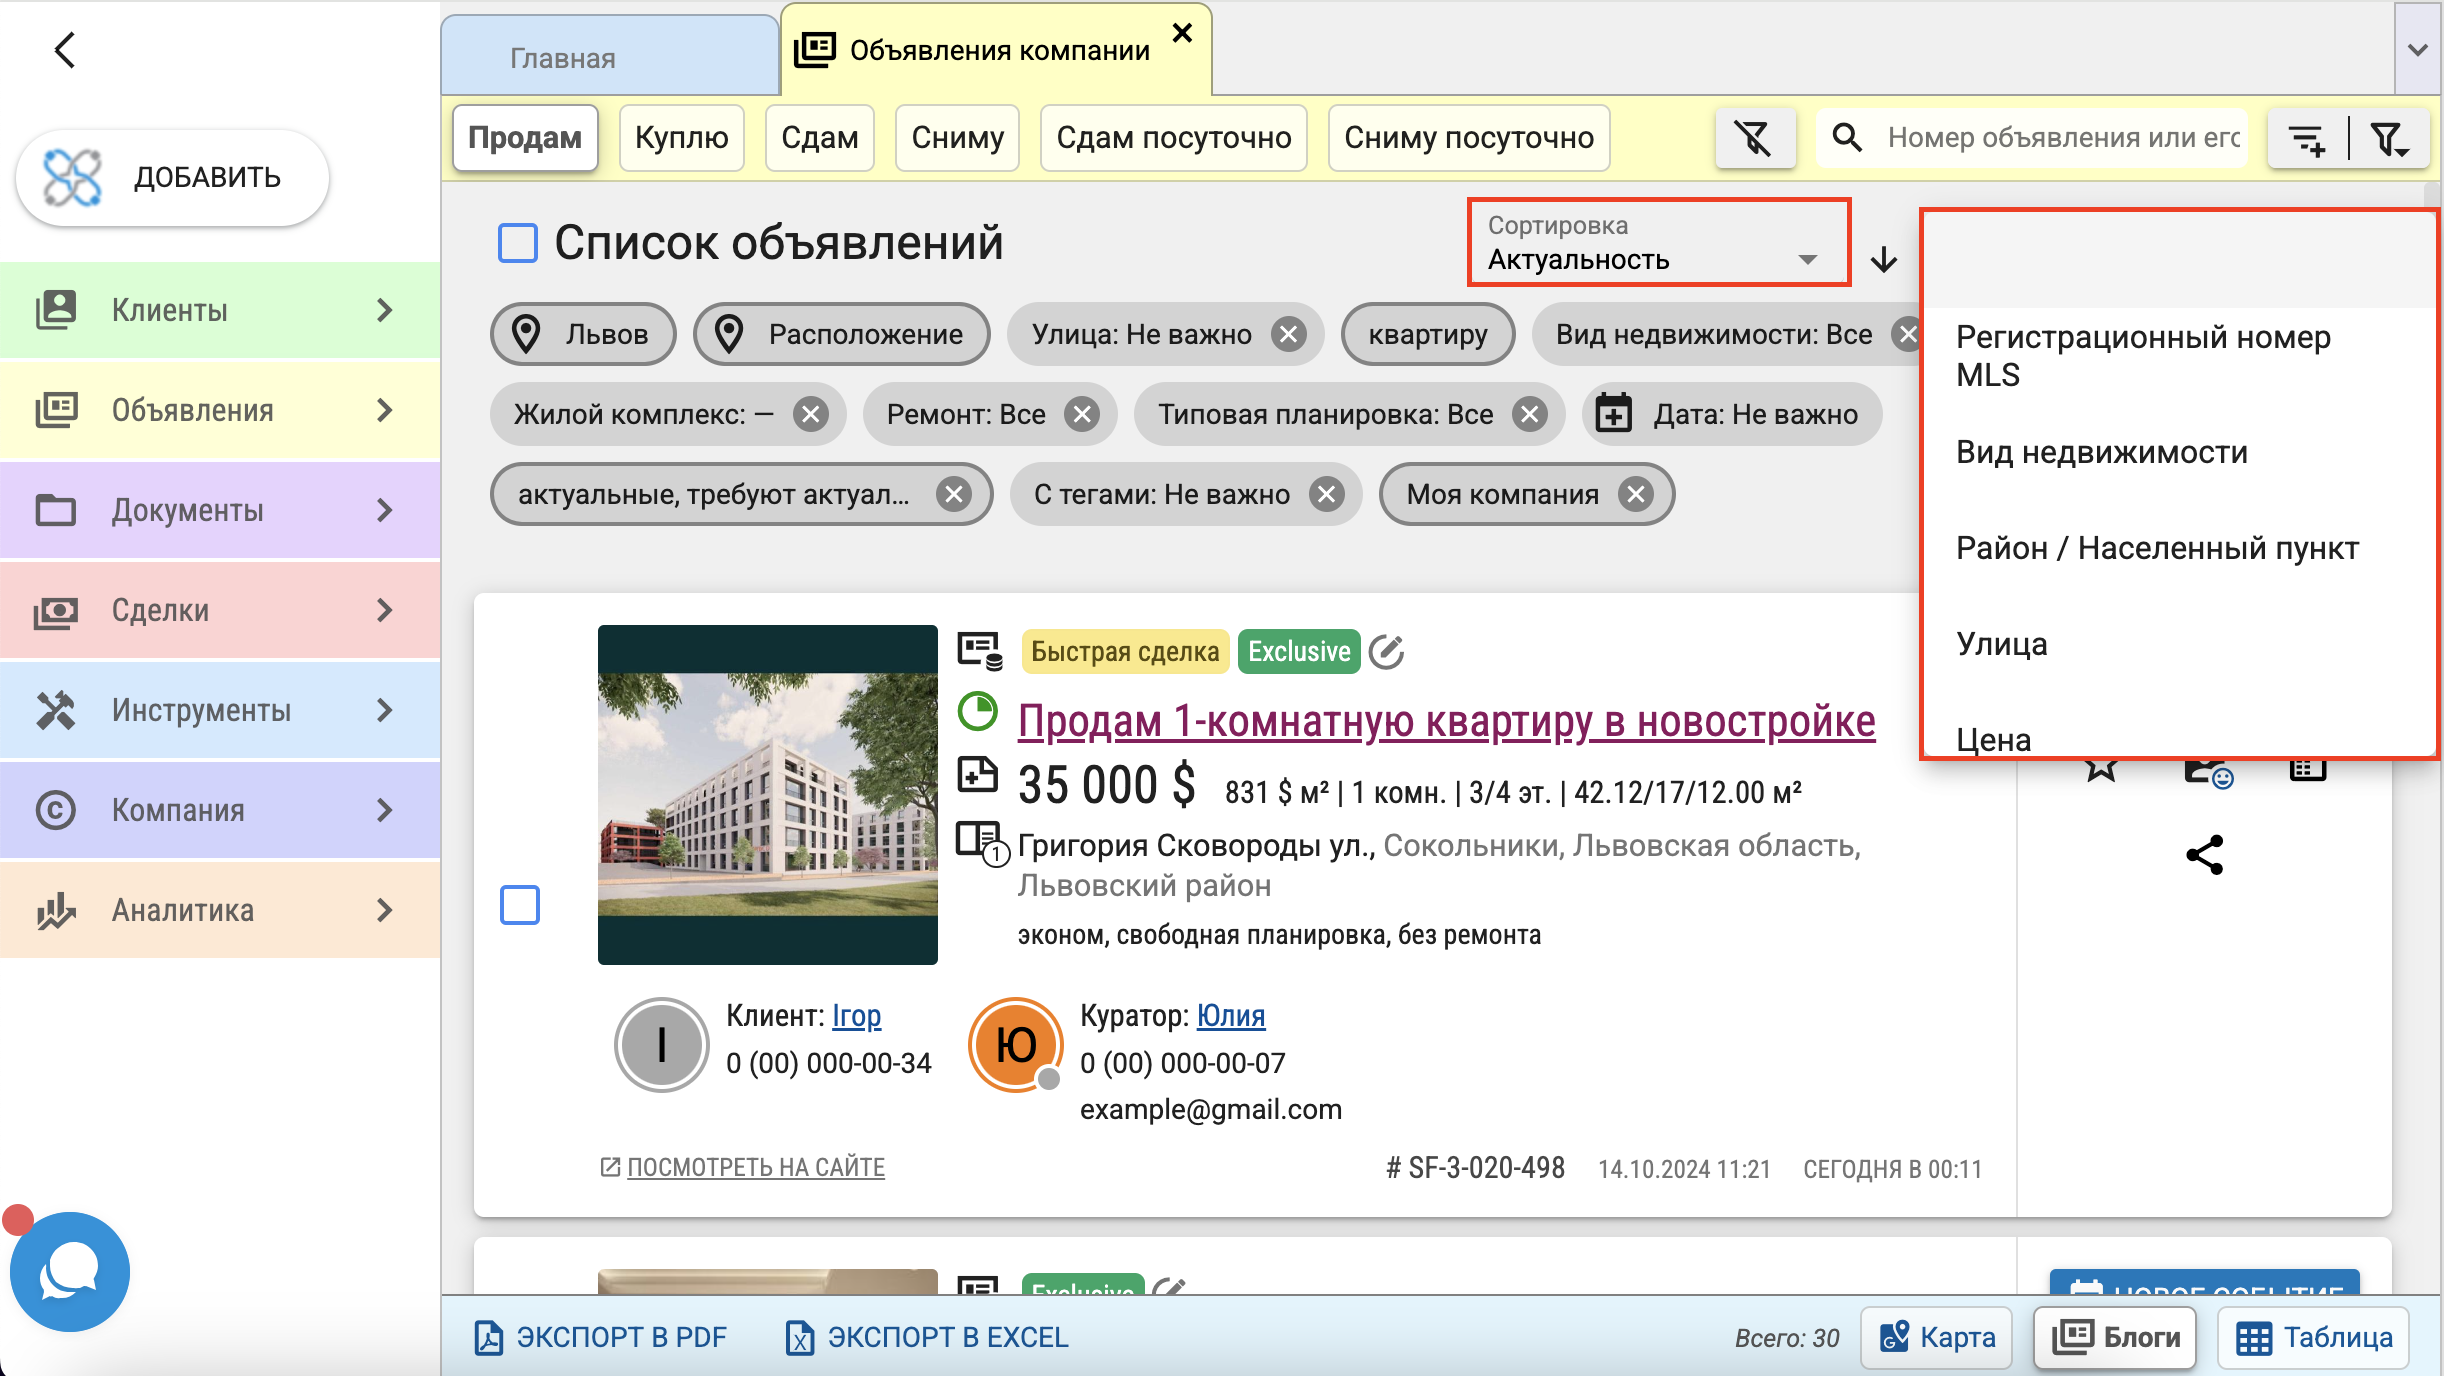
Task: Select the Продам category tab
Action: coord(525,137)
